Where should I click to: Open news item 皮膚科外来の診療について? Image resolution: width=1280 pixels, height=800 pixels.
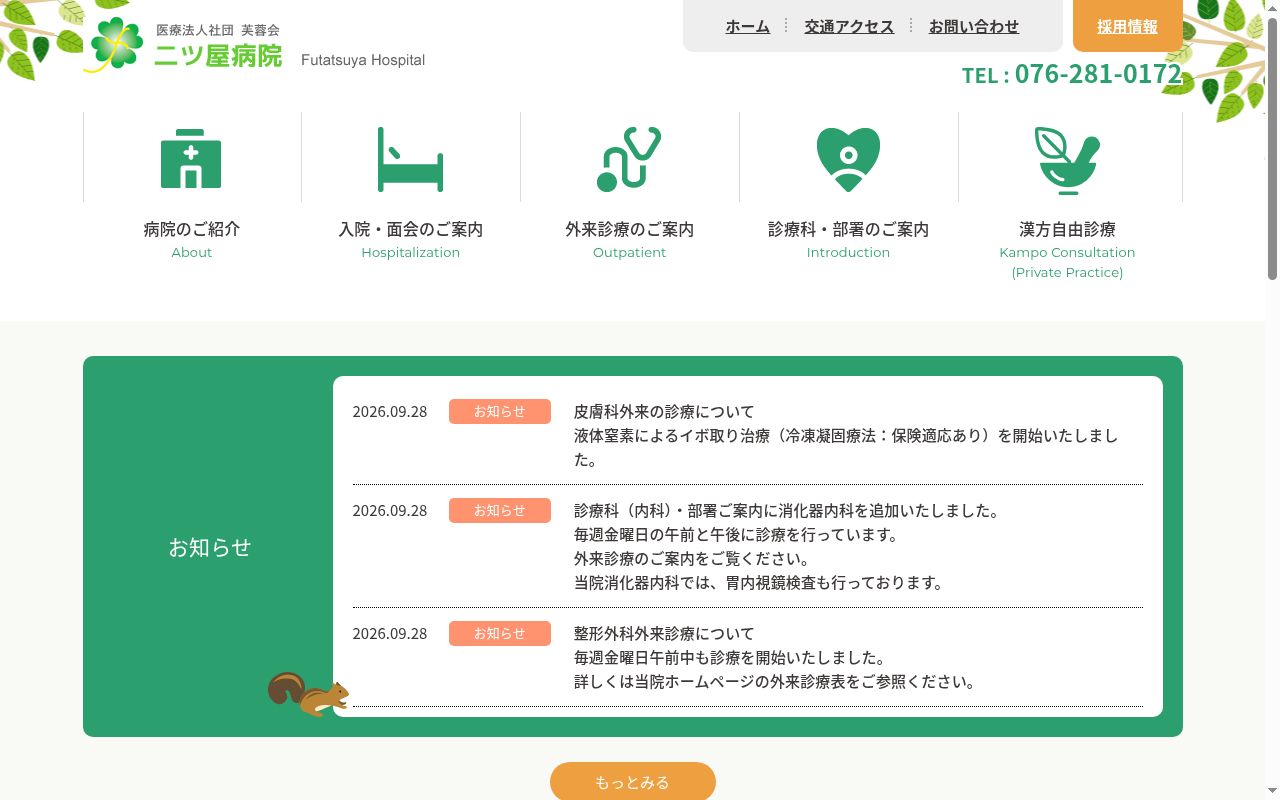point(664,411)
